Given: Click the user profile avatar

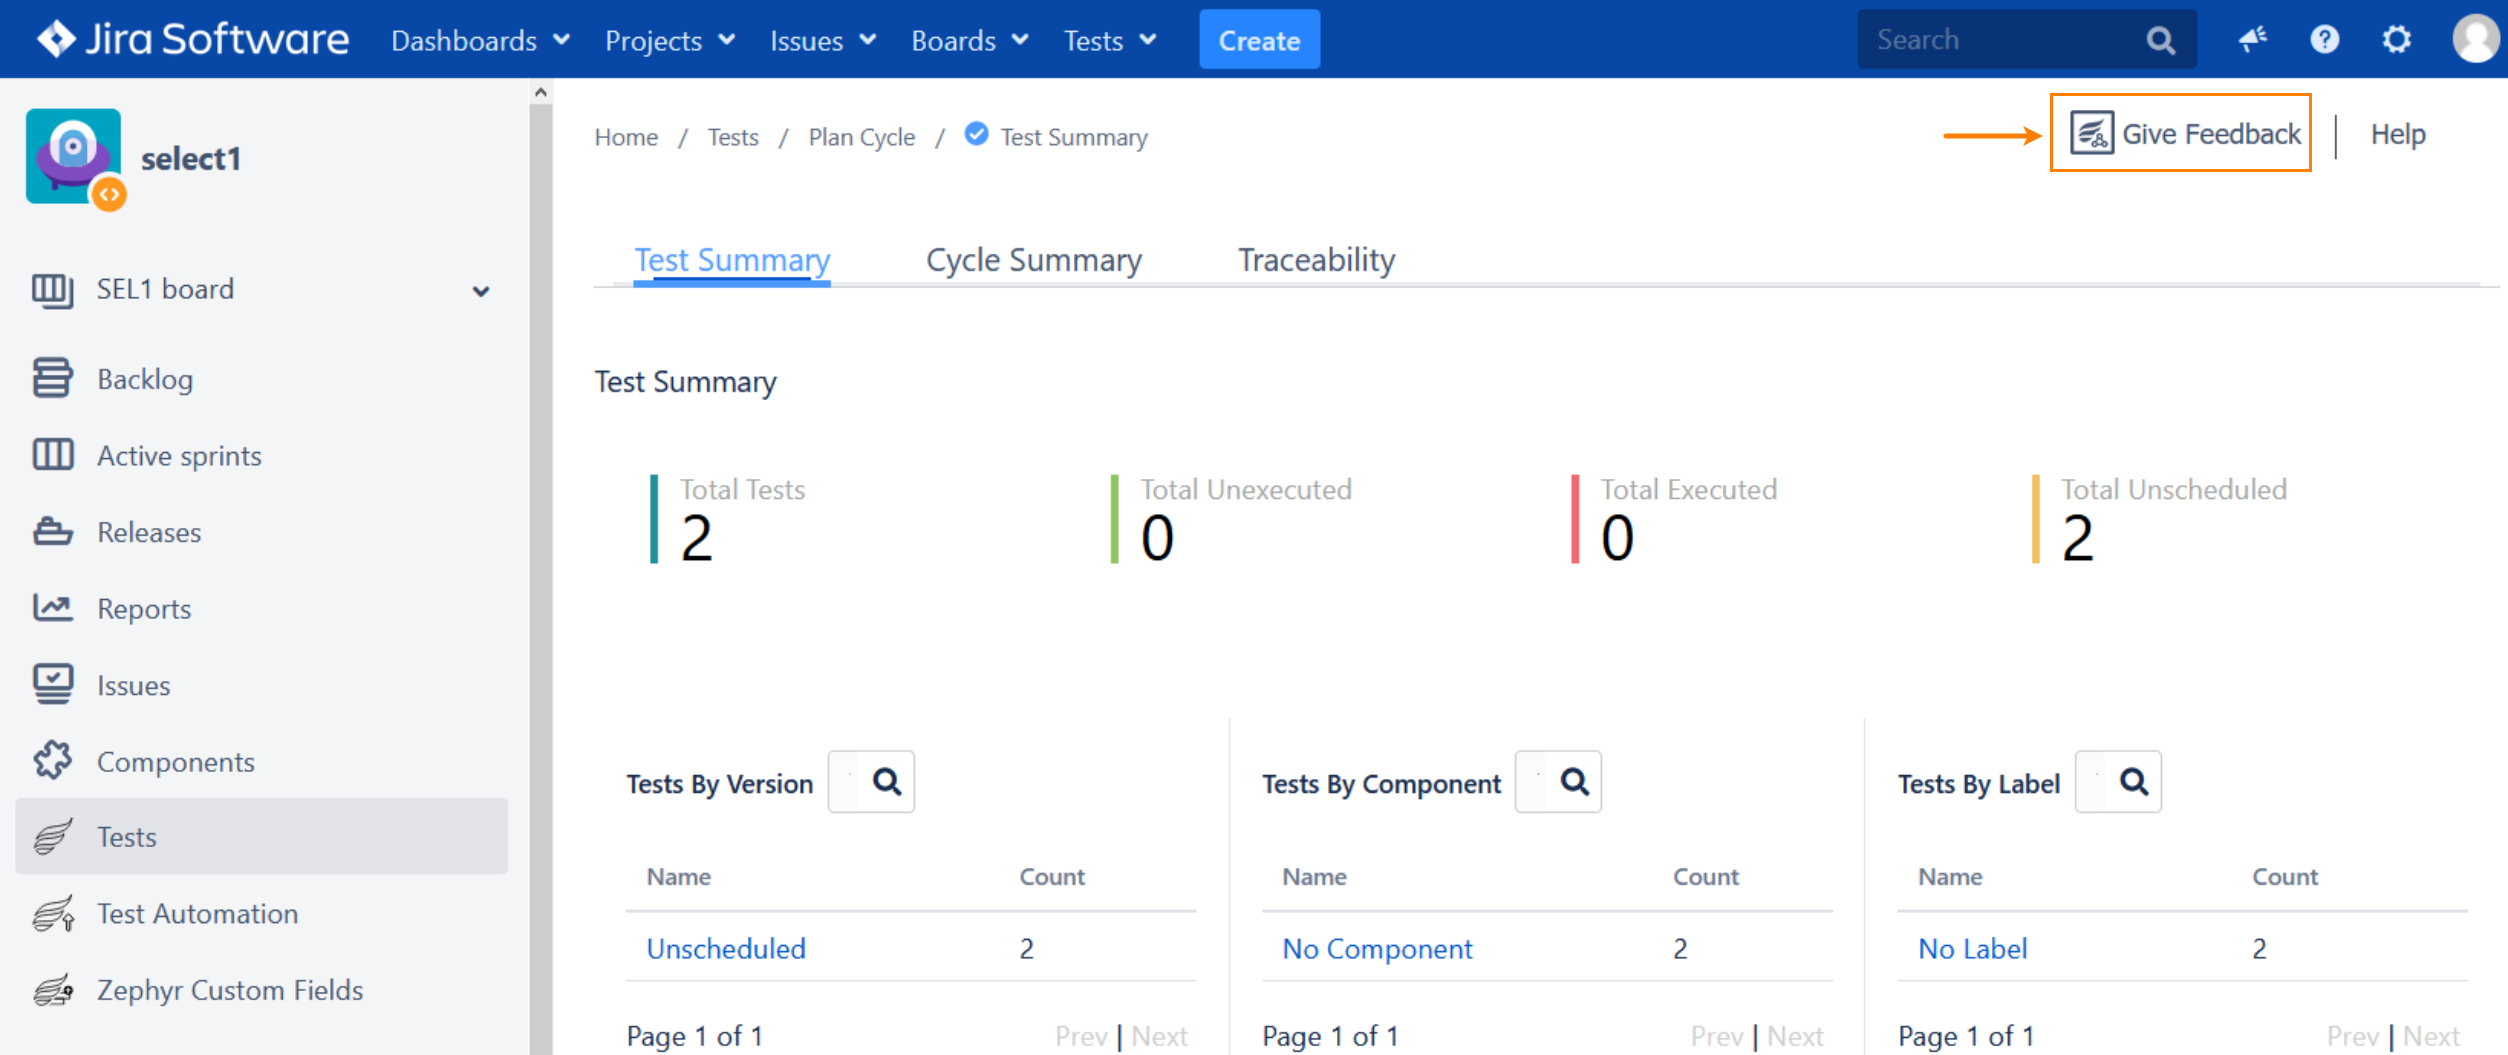Looking at the screenshot, I should (x=2475, y=40).
